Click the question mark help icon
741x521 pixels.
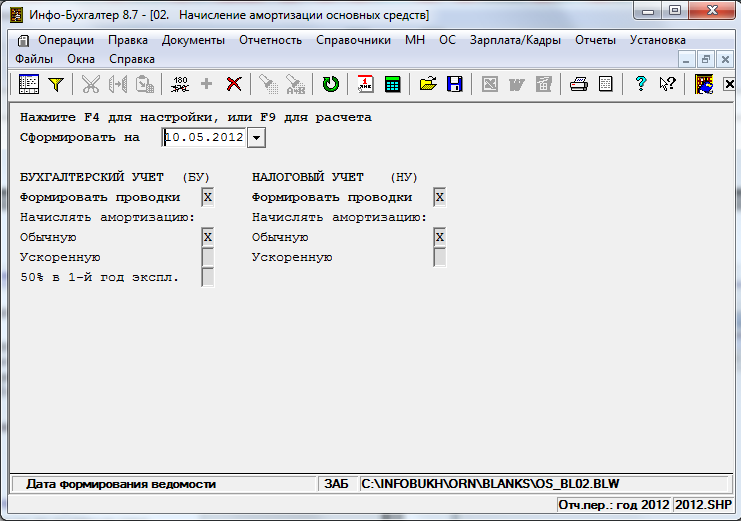pyautogui.click(x=641, y=84)
